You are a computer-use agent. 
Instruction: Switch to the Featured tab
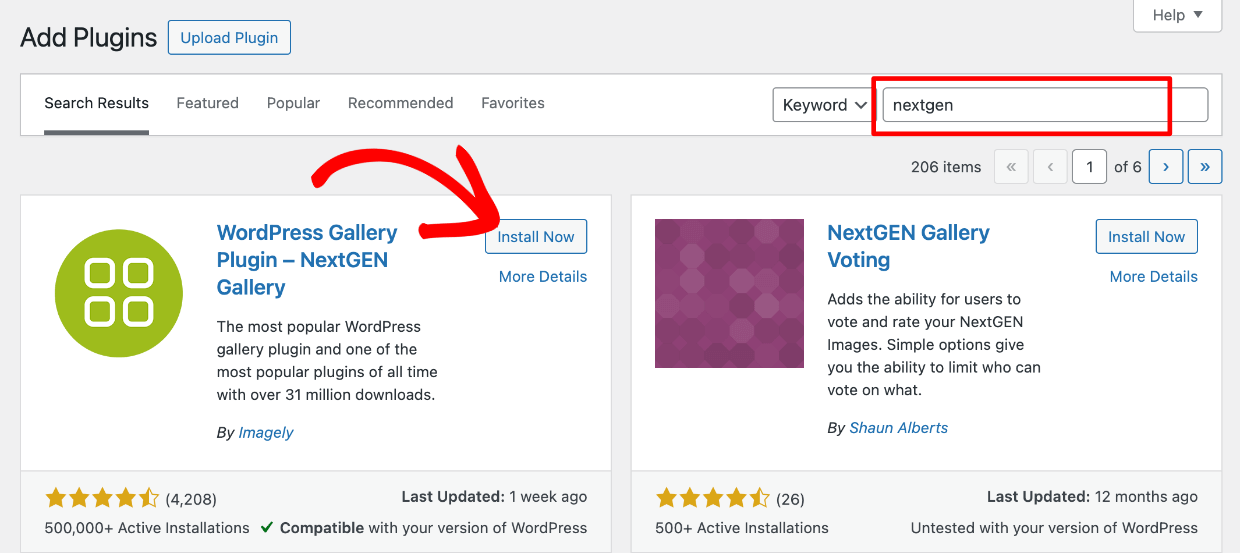(207, 103)
